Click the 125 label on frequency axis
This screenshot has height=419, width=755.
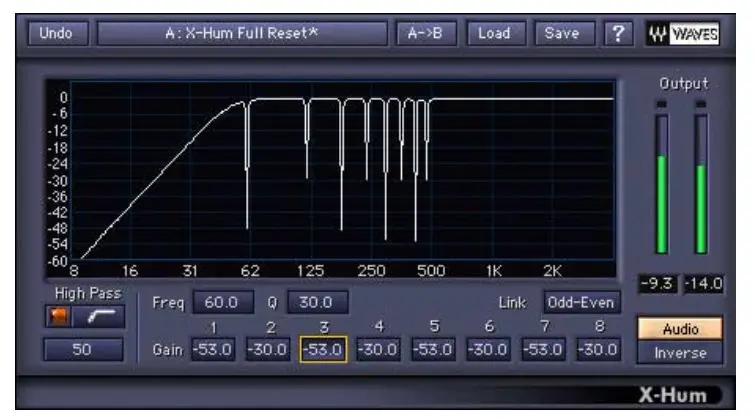pos(311,271)
